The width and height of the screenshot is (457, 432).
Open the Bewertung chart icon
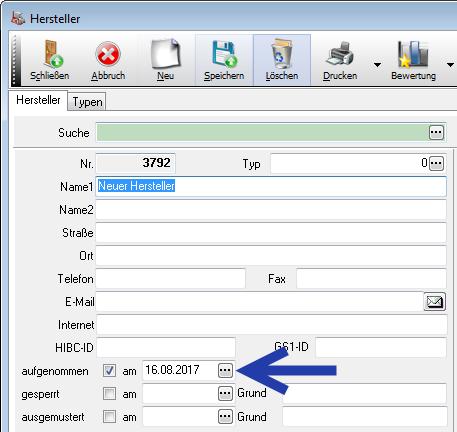[x=413, y=54]
